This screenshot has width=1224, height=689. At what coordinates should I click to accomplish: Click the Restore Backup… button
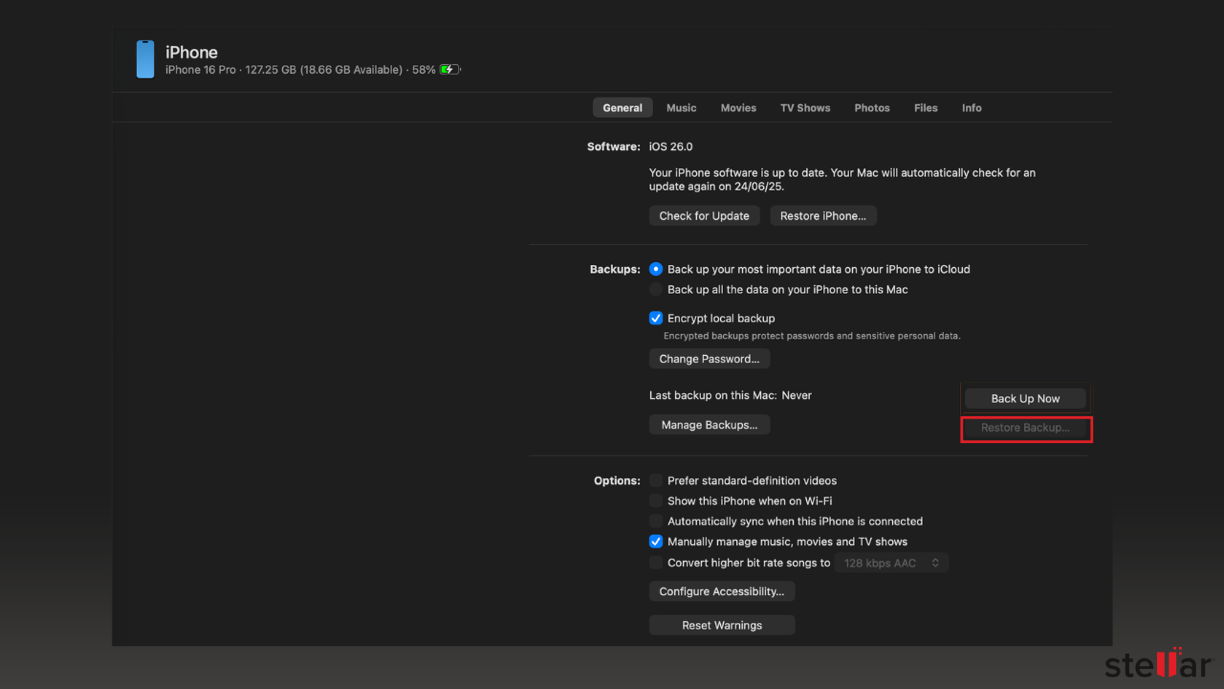(1025, 428)
